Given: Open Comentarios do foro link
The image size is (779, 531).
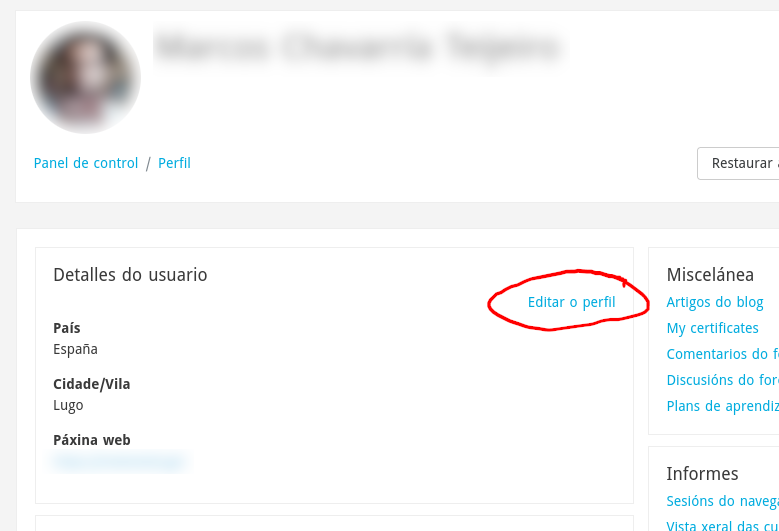Looking at the screenshot, I should coord(723,354).
